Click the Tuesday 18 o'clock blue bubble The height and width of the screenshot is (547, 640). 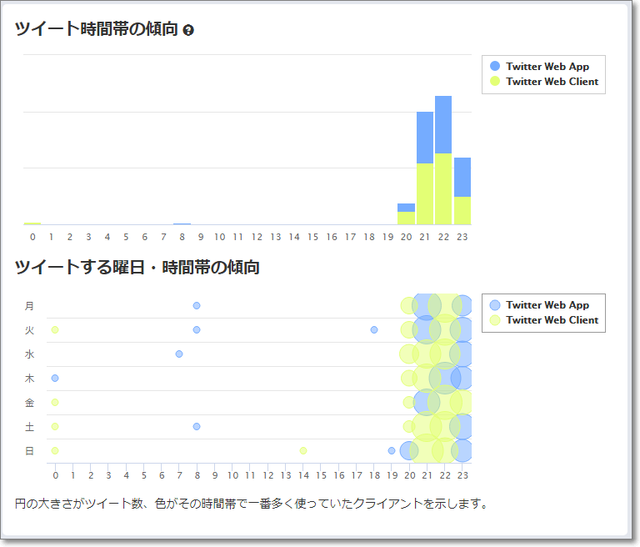click(374, 329)
